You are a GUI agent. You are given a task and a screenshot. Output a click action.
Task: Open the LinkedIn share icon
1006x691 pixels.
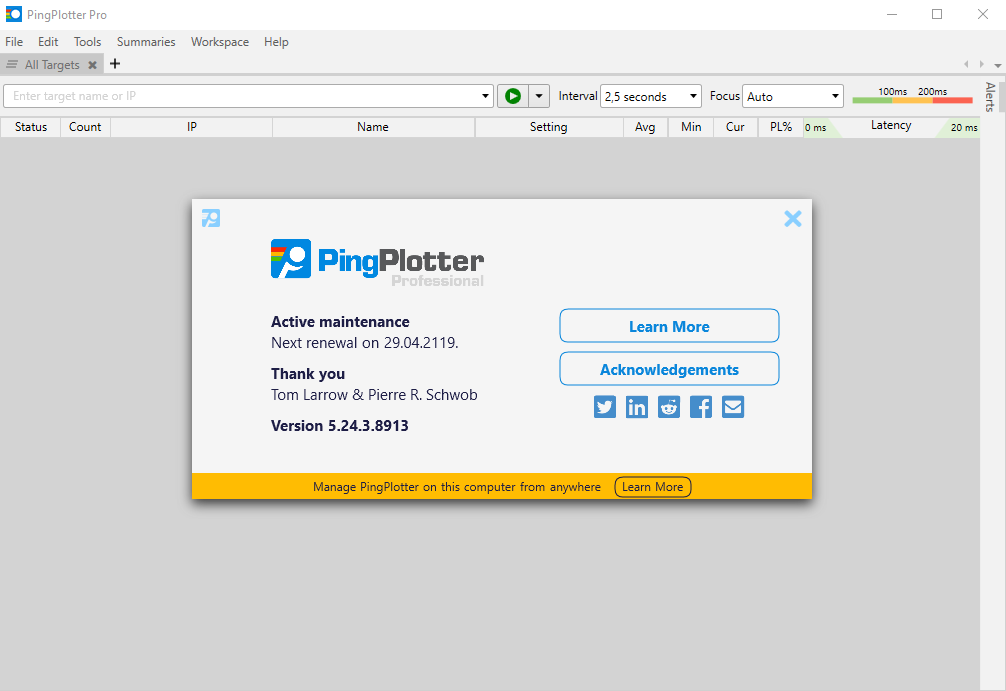coord(636,407)
